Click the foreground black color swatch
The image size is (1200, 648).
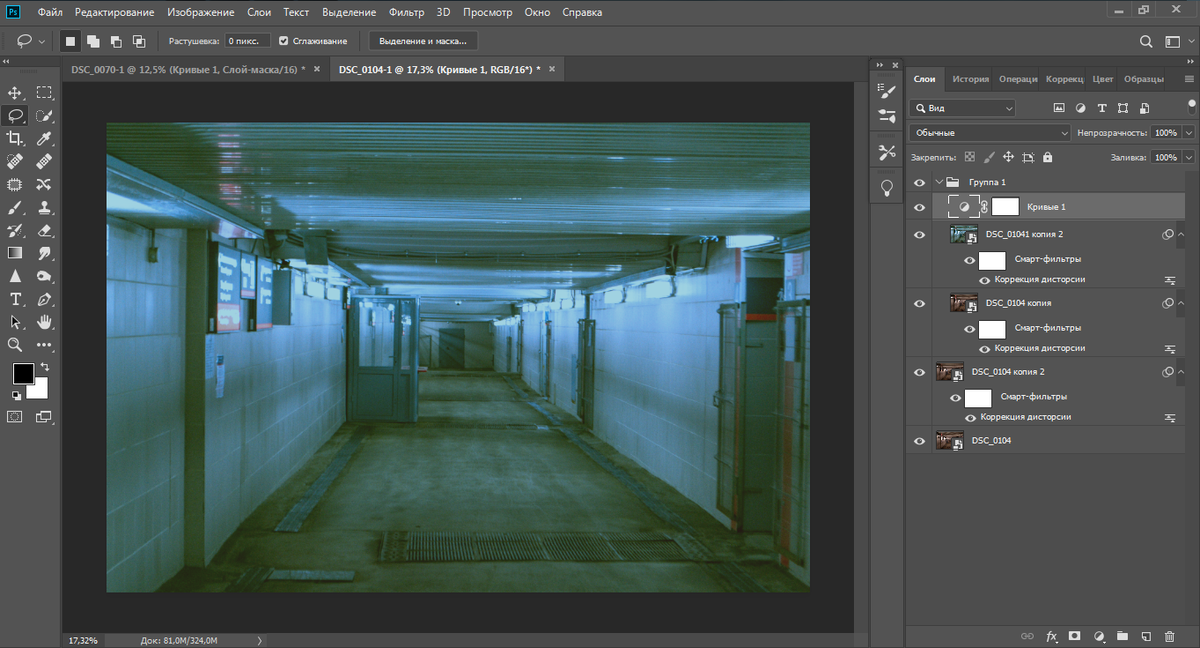(22, 374)
